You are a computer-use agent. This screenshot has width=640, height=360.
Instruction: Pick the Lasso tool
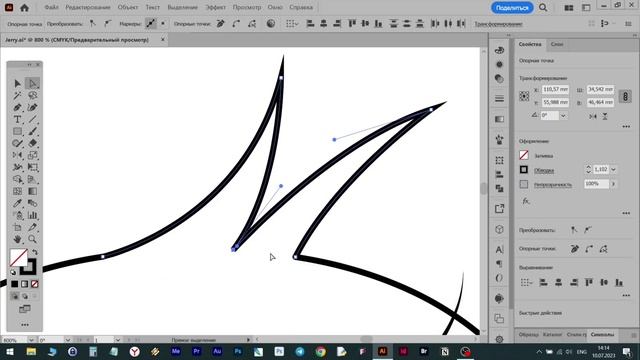tap(33, 96)
